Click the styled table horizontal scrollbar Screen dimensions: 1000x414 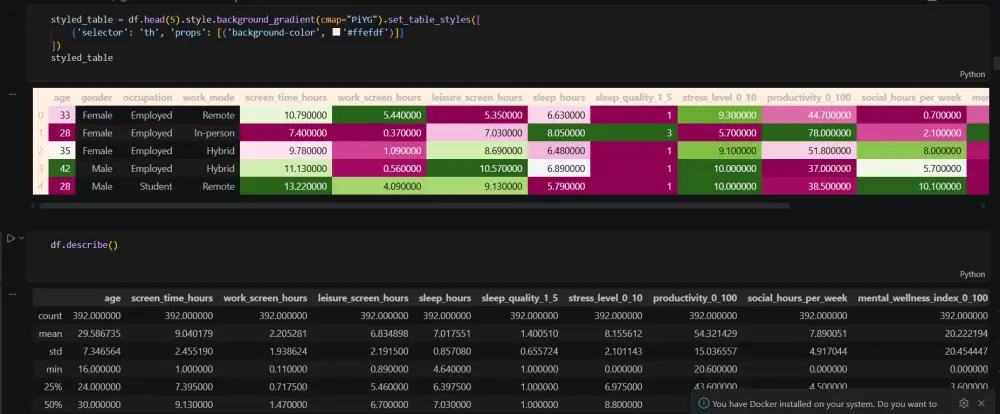(x=415, y=206)
